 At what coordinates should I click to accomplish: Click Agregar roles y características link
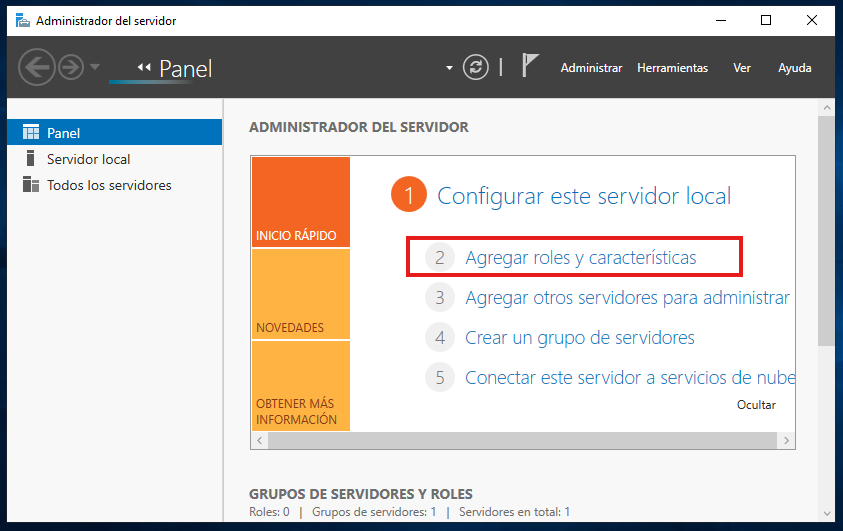(x=581, y=257)
